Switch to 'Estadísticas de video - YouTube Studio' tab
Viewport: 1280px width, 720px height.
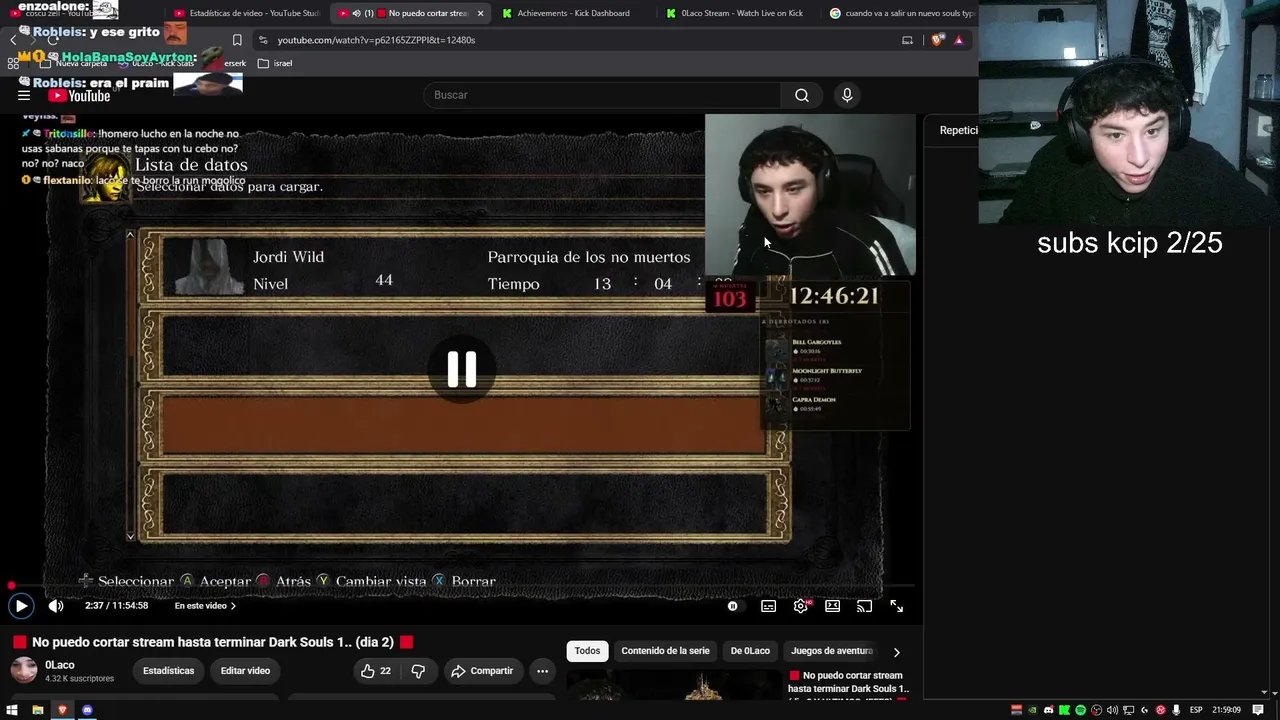[247, 13]
